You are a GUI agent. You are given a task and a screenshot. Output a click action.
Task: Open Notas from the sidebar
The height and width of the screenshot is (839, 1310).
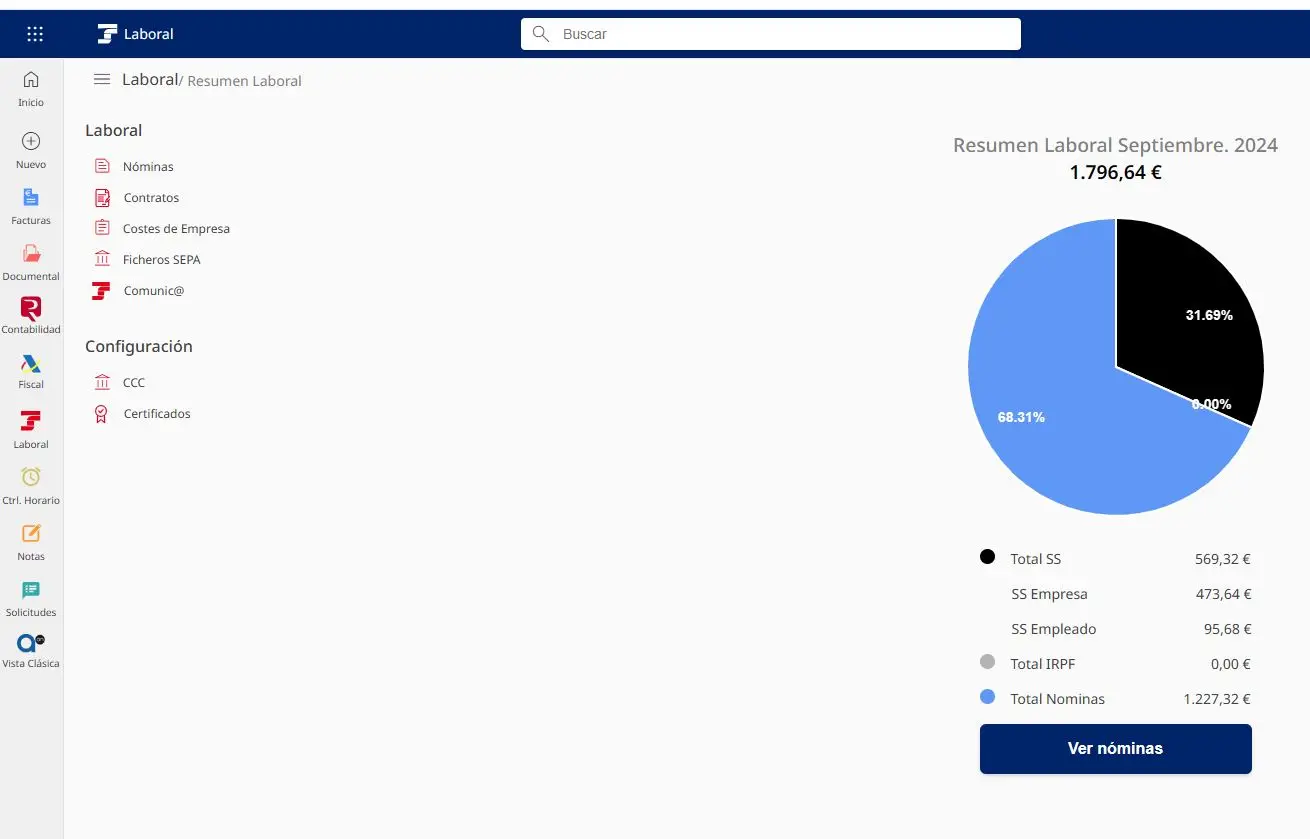31,533
